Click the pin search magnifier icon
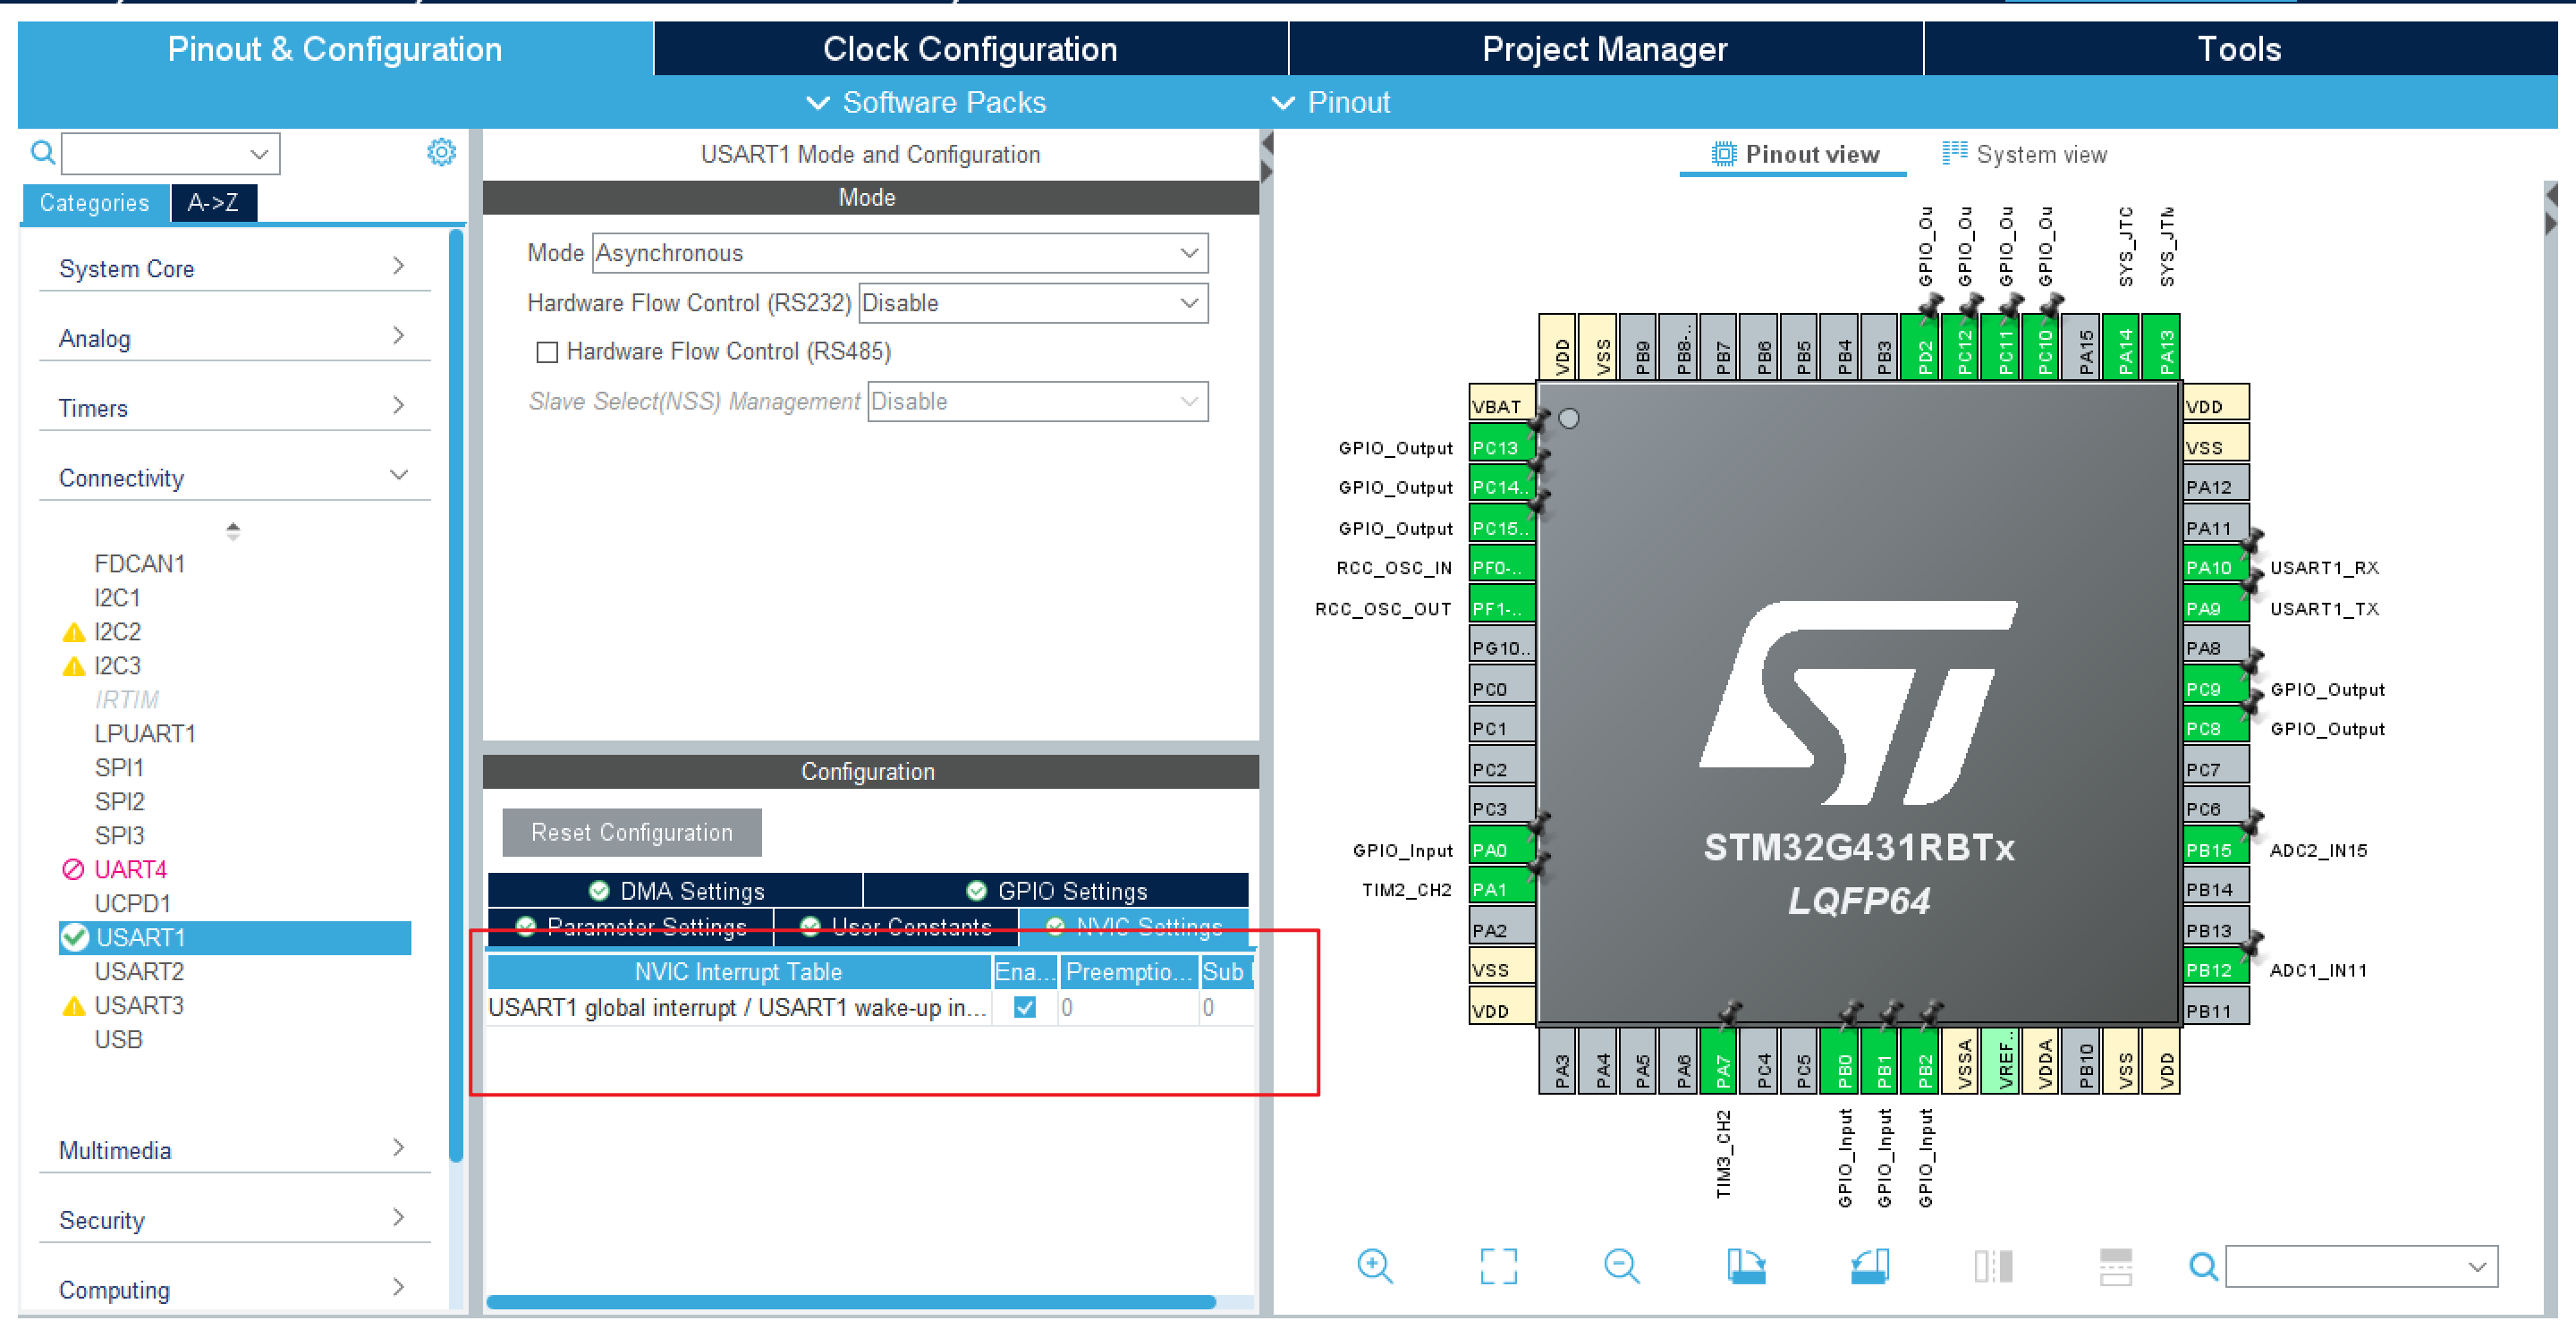 (2202, 1267)
